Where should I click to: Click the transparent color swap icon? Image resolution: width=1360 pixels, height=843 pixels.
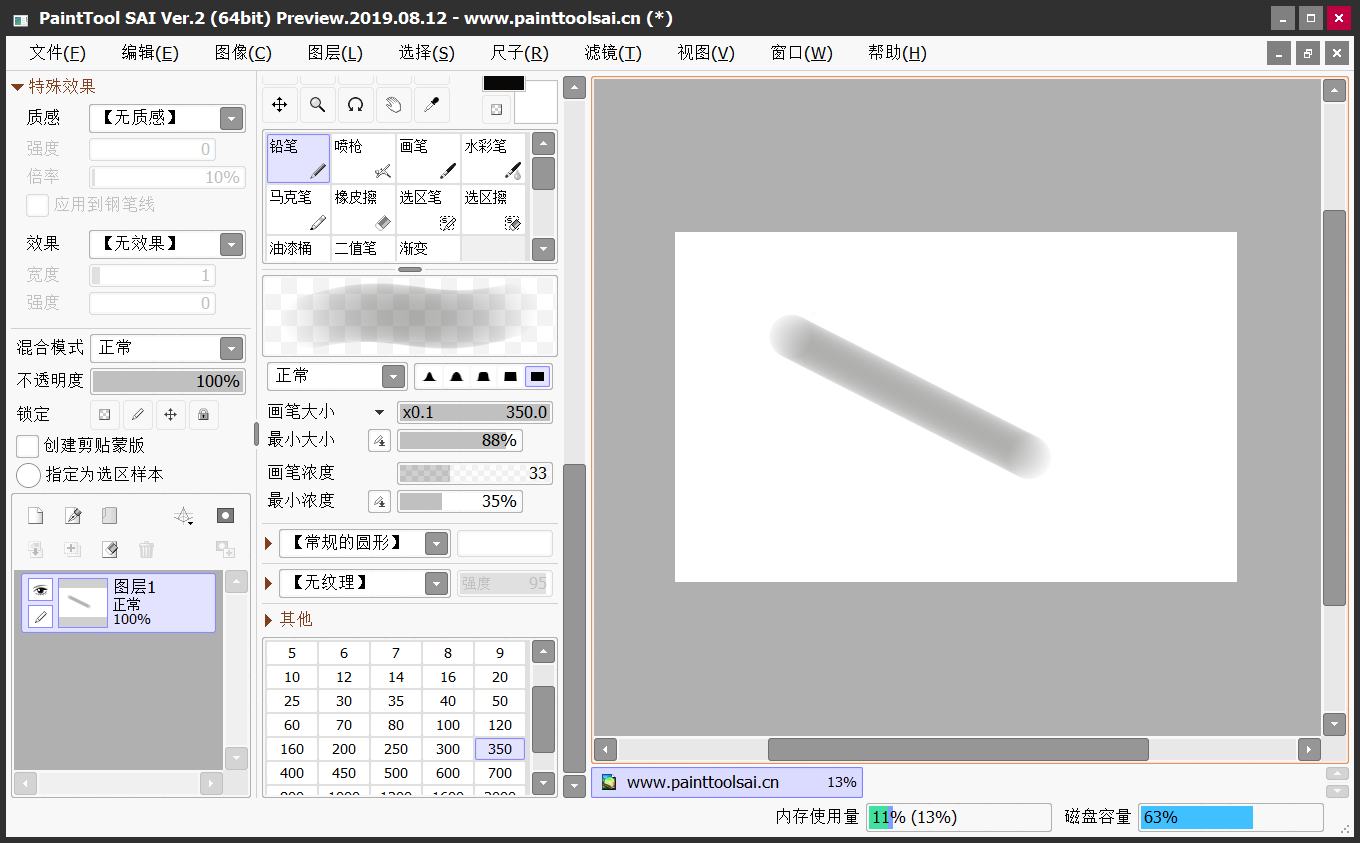tap(496, 109)
